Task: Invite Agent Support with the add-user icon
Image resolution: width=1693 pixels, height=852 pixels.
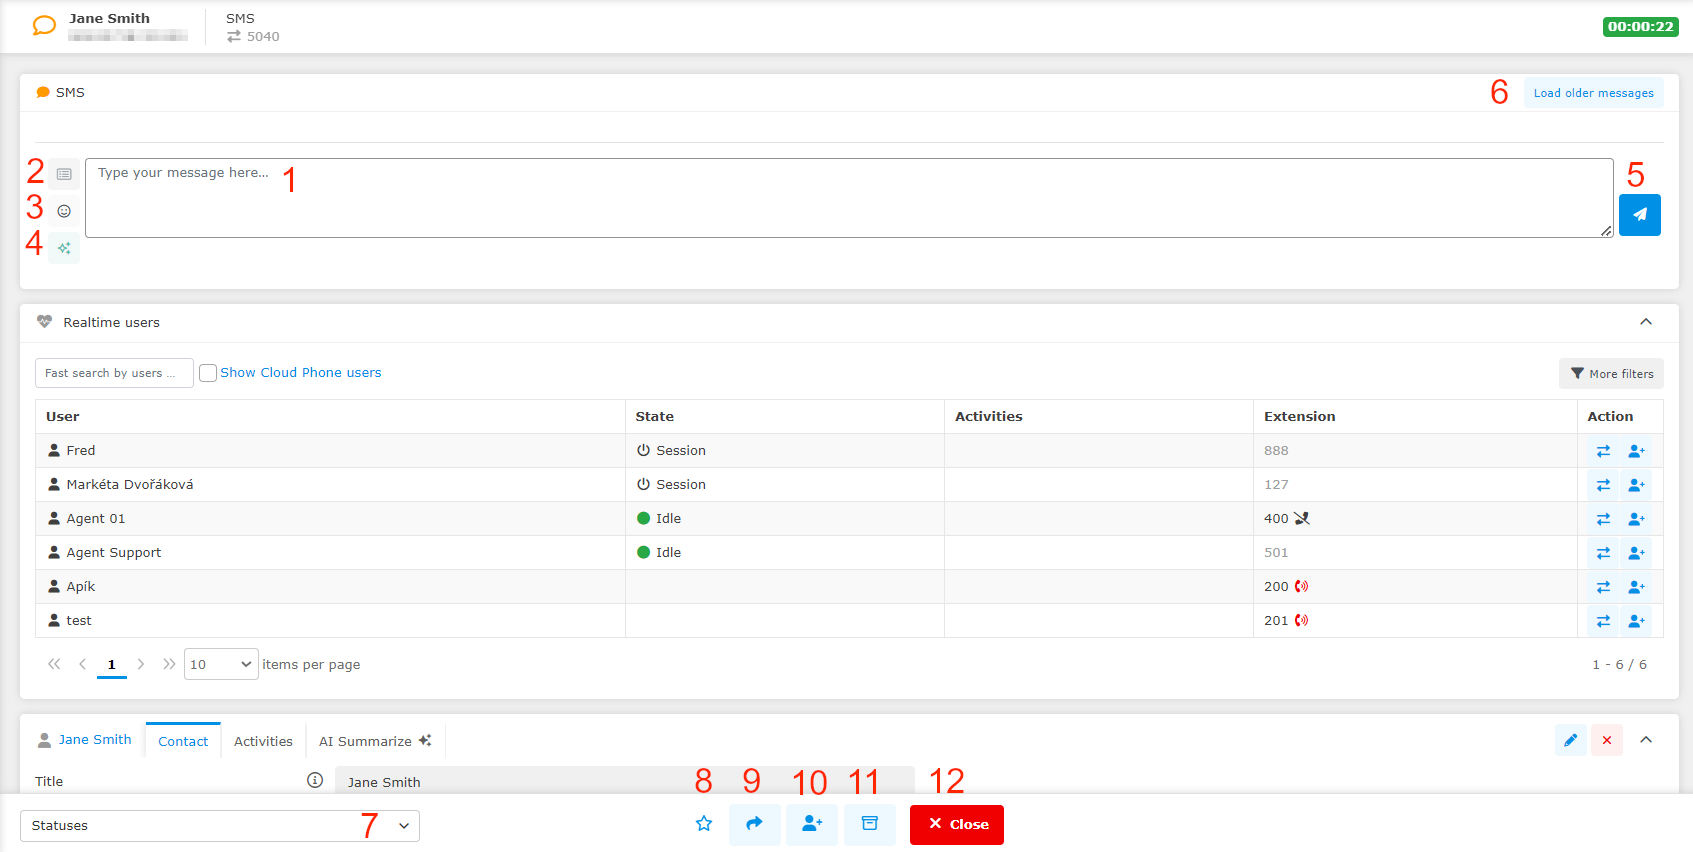Action: click(x=1636, y=553)
